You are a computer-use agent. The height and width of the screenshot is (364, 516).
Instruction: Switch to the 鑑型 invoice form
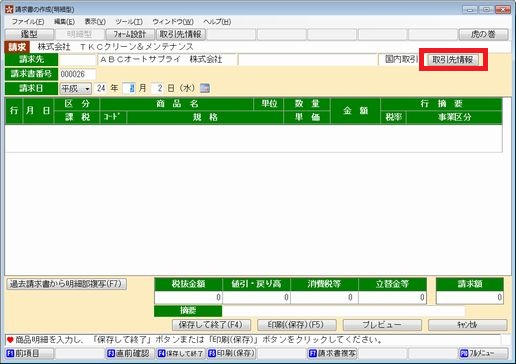(30, 34)
